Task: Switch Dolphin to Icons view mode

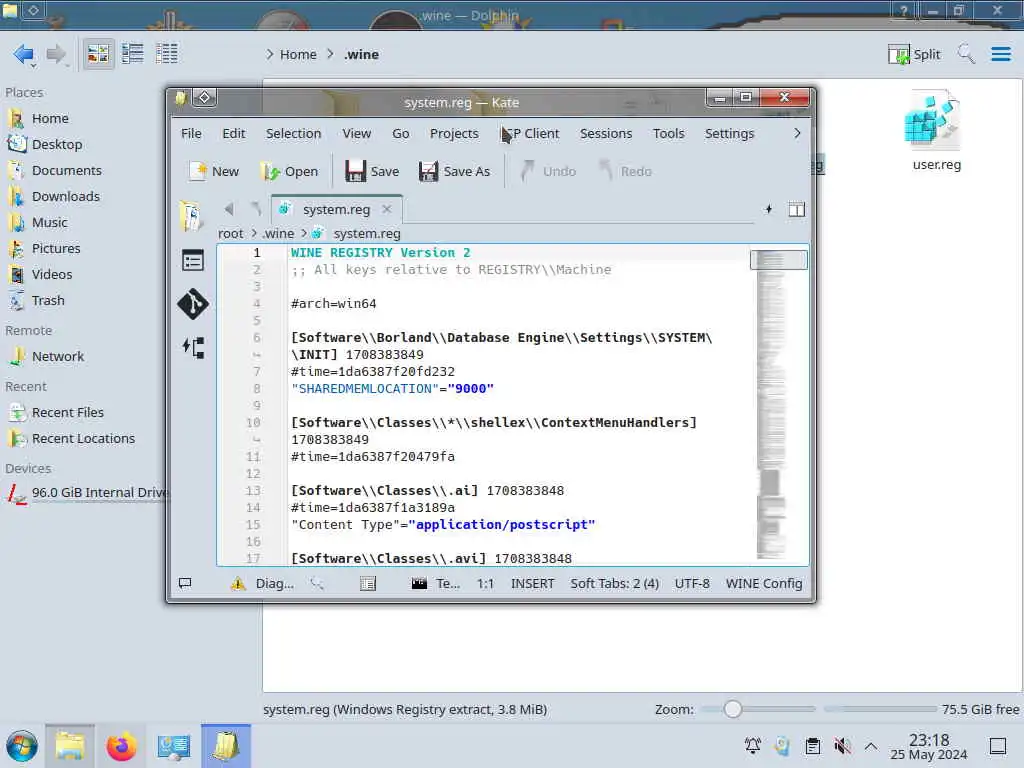Action: coord(98,54)
